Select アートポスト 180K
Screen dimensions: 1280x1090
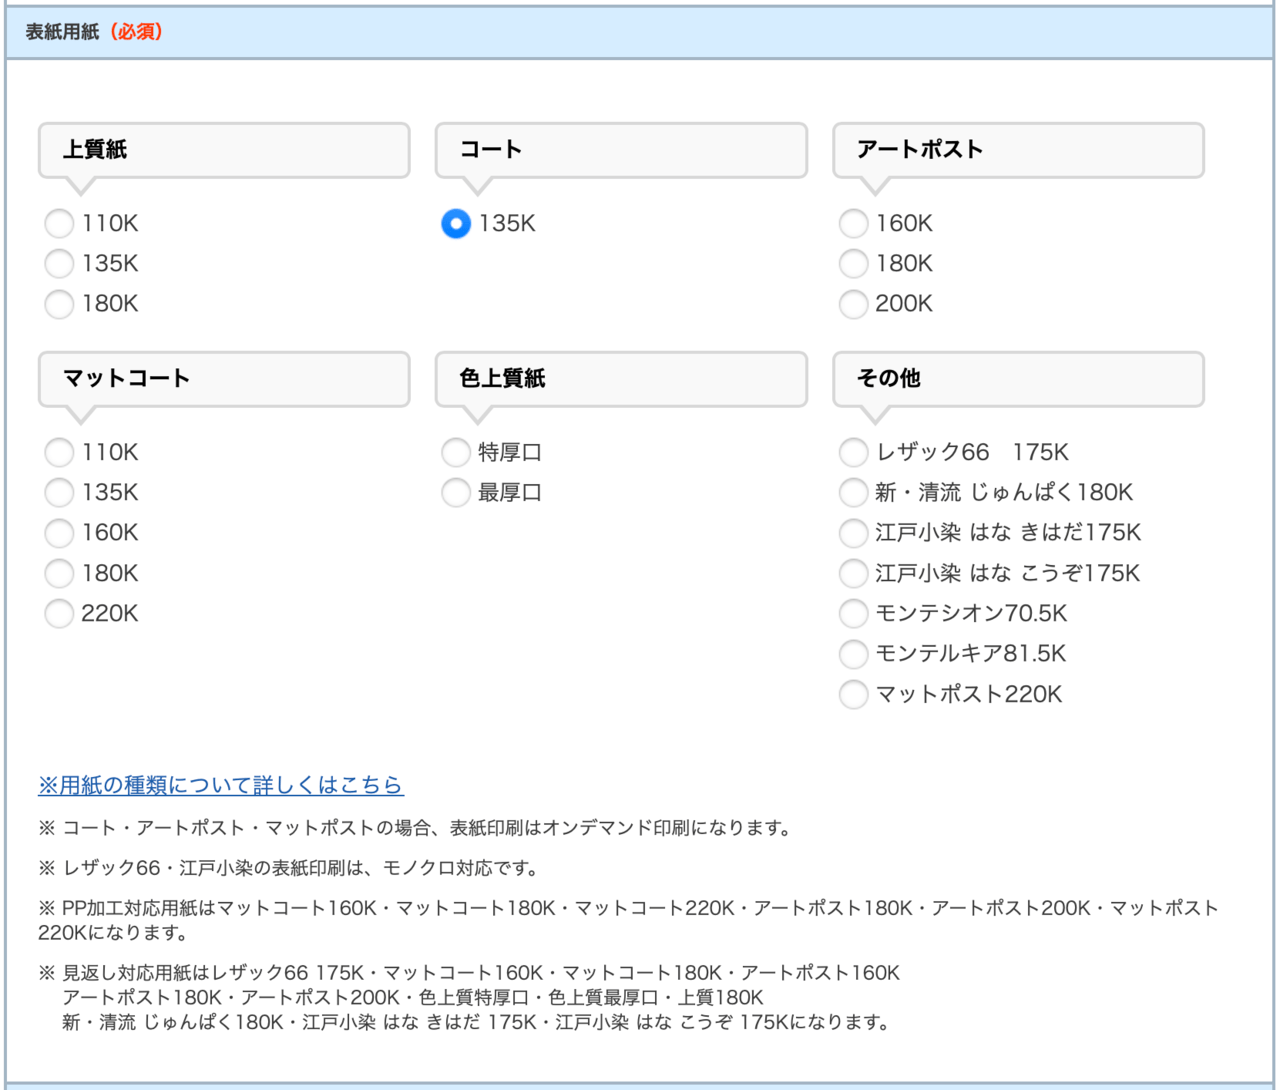click(853, 264)
